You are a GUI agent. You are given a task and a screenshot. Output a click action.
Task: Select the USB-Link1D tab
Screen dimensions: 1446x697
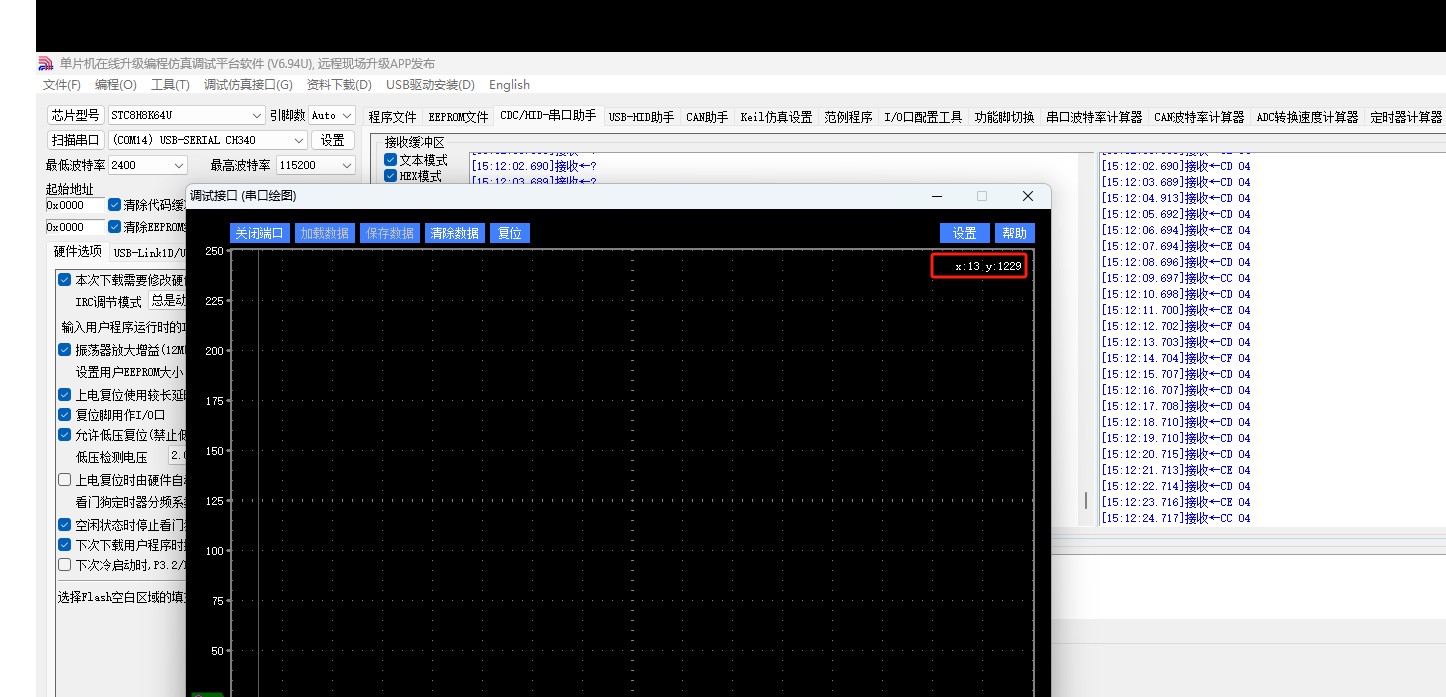coord(148,253)
